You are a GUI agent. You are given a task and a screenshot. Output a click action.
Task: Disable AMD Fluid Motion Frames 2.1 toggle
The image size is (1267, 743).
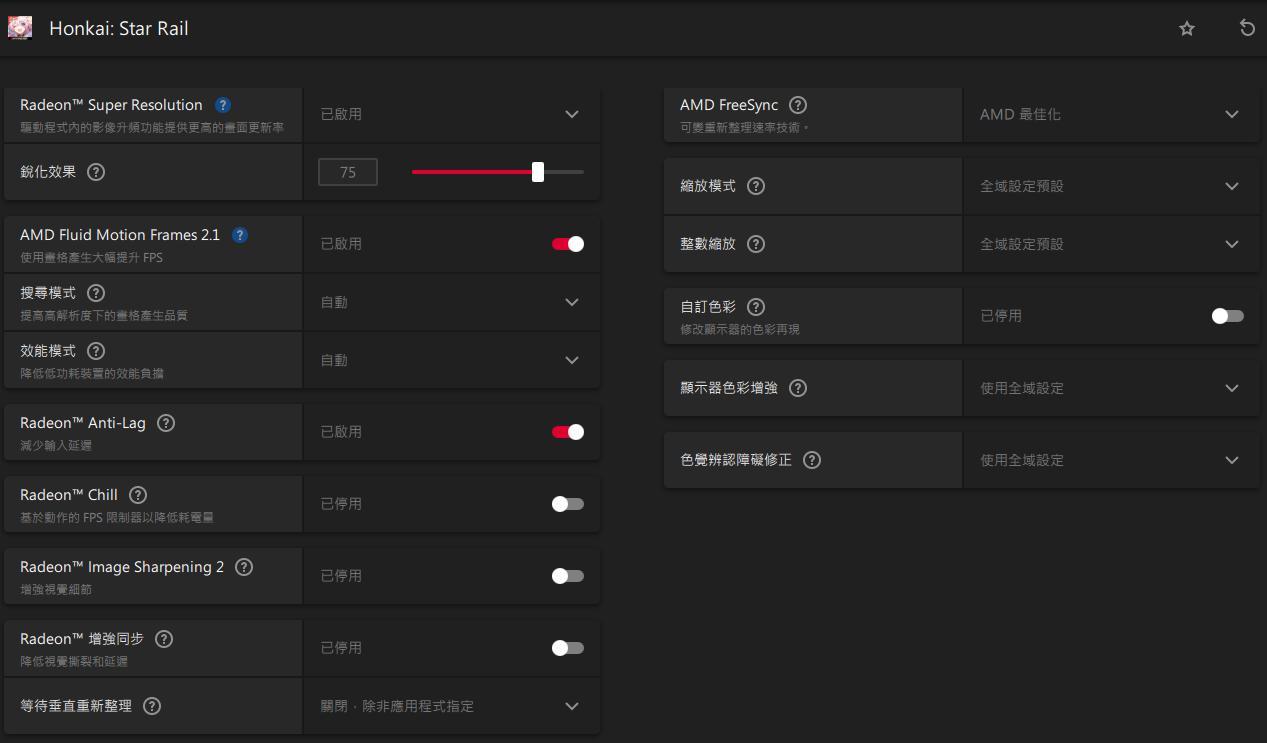click(x=568, y=244)
